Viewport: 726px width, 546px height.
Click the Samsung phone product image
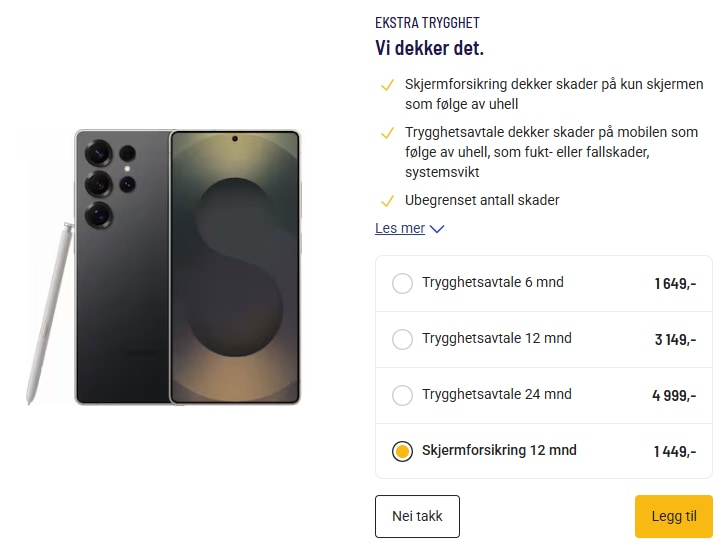point(188,267)
